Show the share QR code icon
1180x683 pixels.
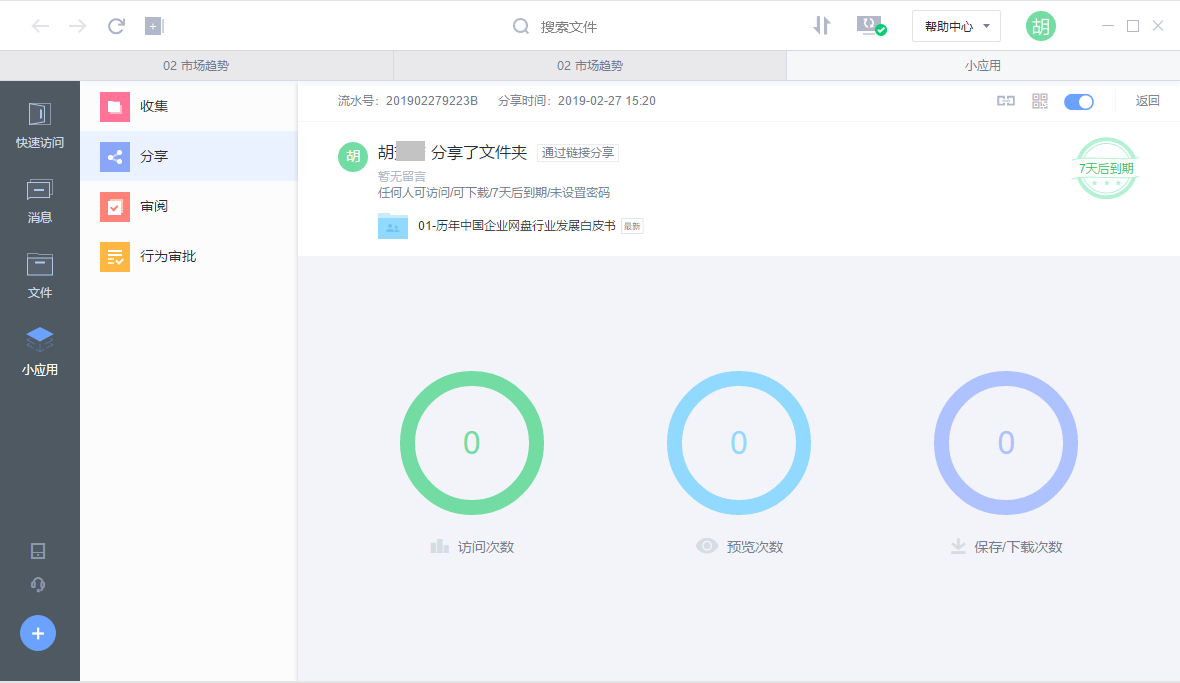(1039, 100)
